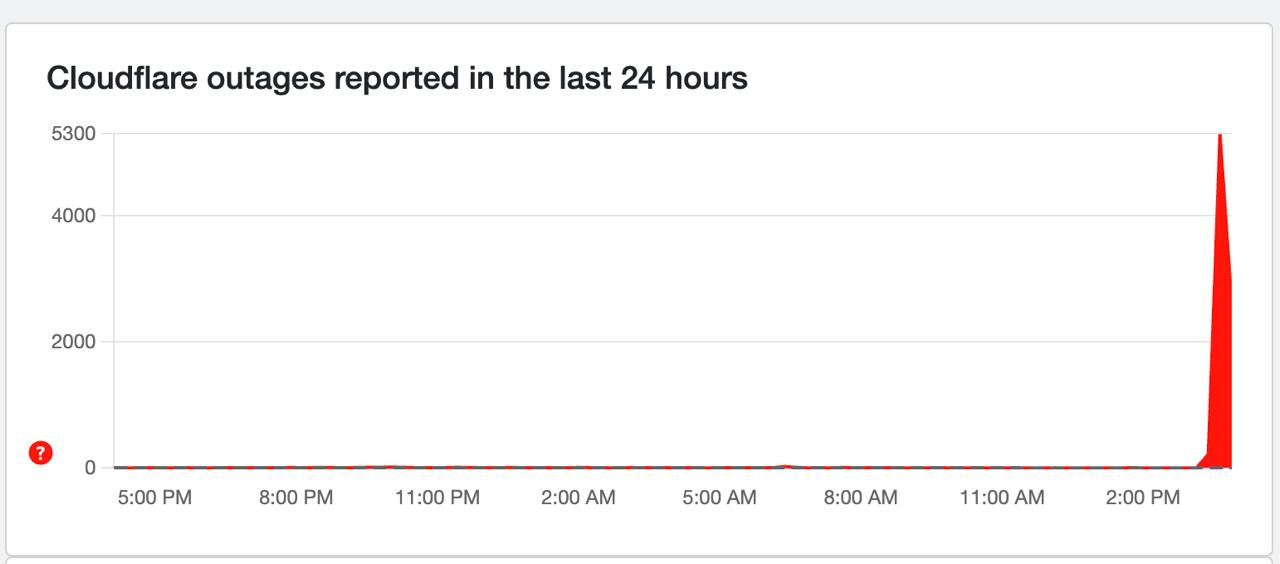Click the 4000 horizontal gridline mid-chart
The image size is (1280, 564).
[660, 215]
